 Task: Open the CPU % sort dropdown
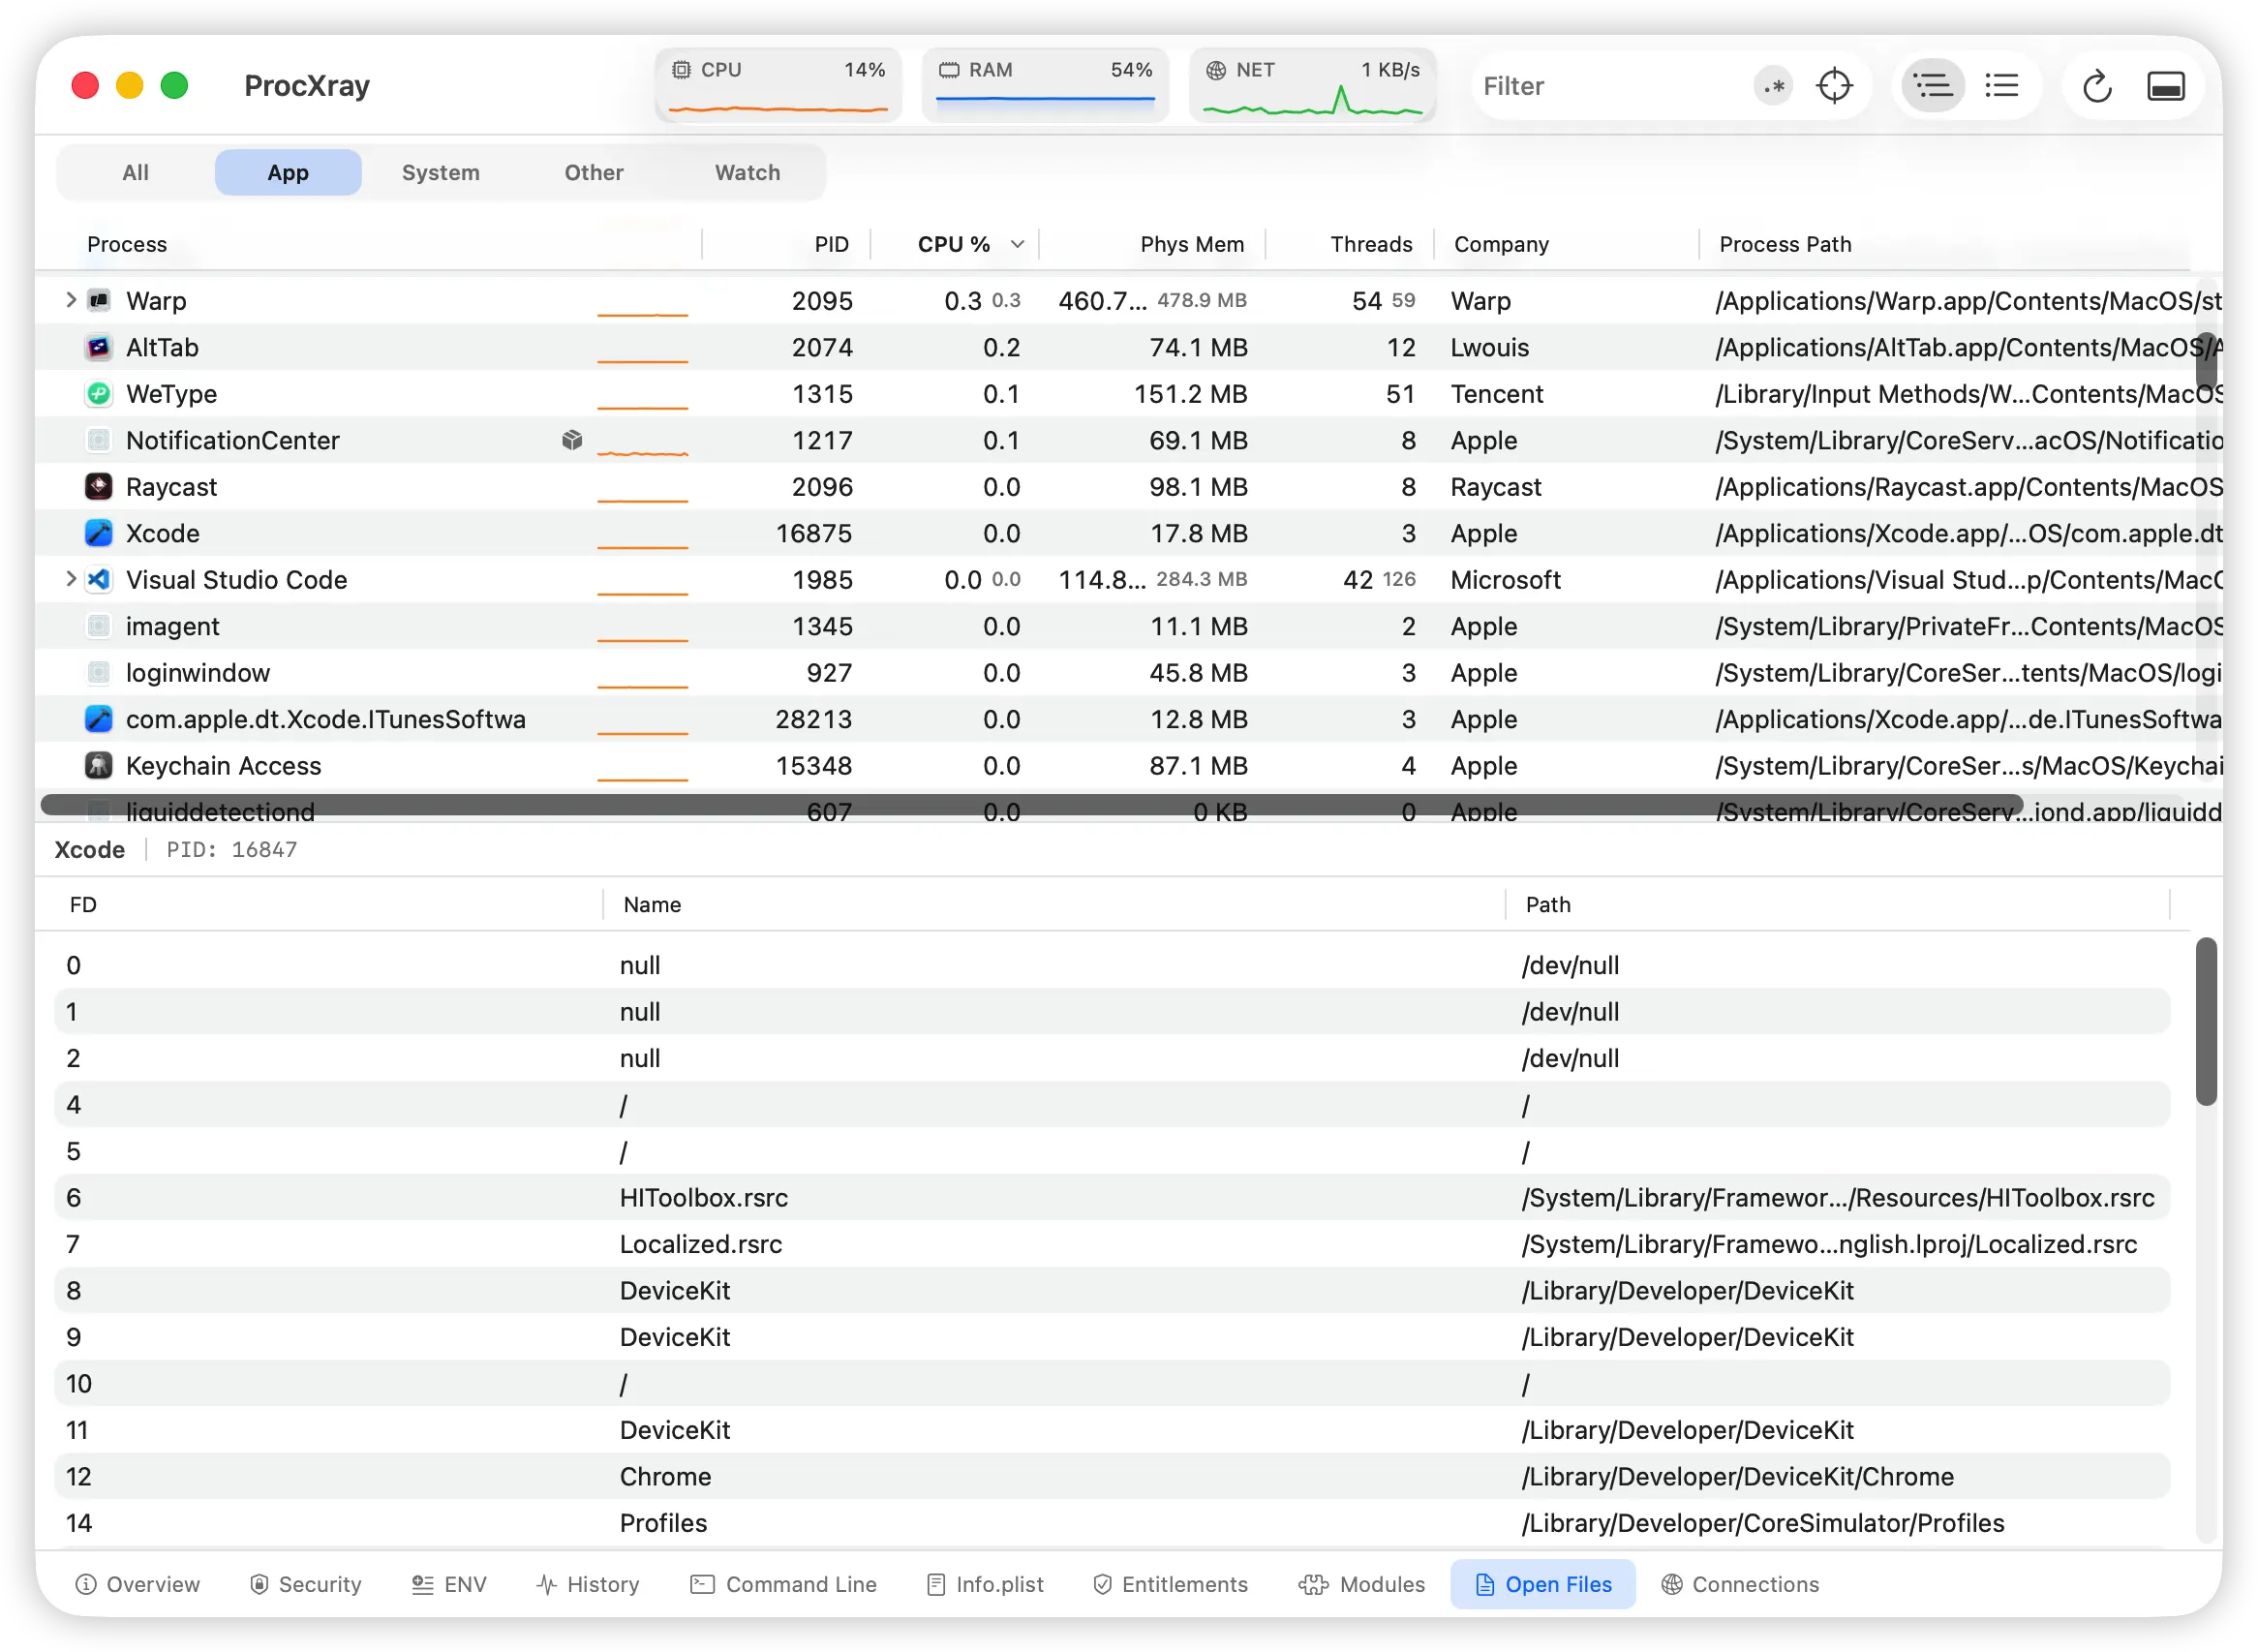1018,243
